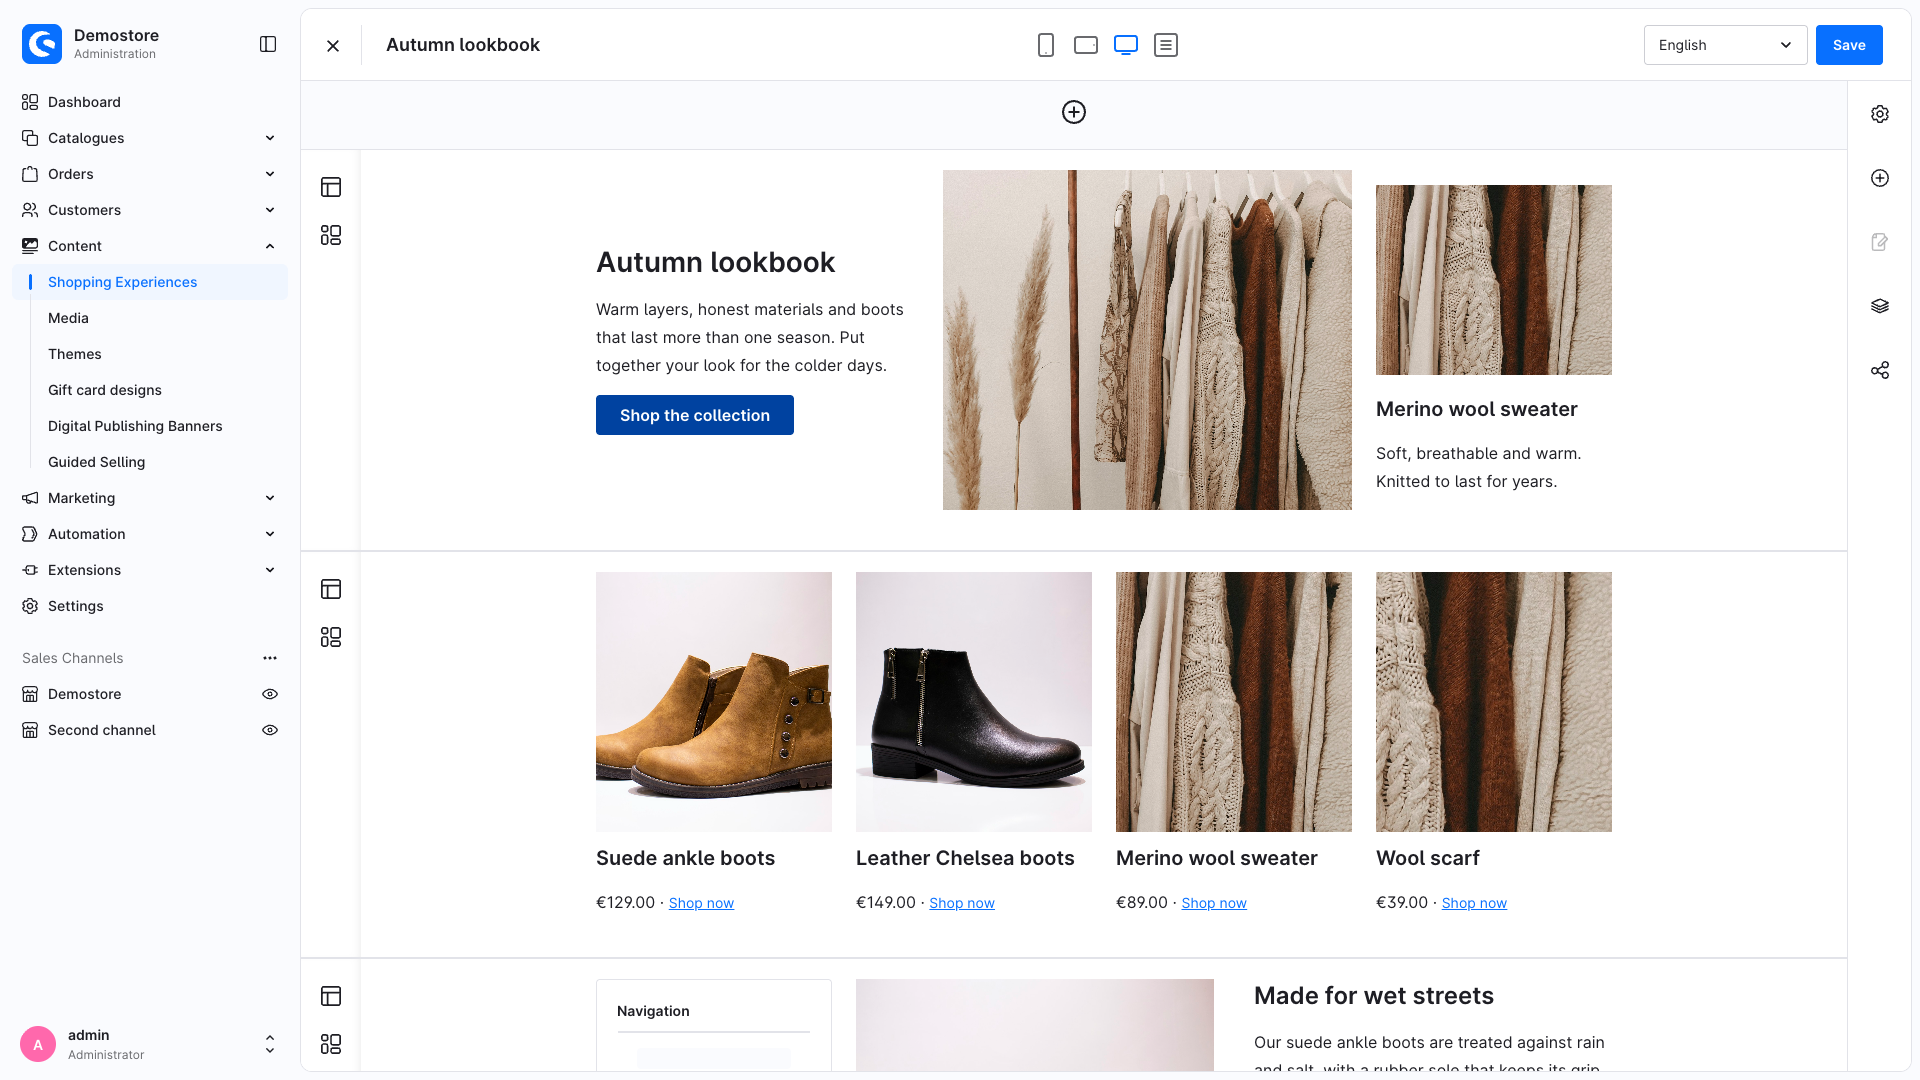The width and height of the screenshot is (1920, 1080).
Task: Open section layout icon beside Autumn lookbook hero
Action: (331, 187)
